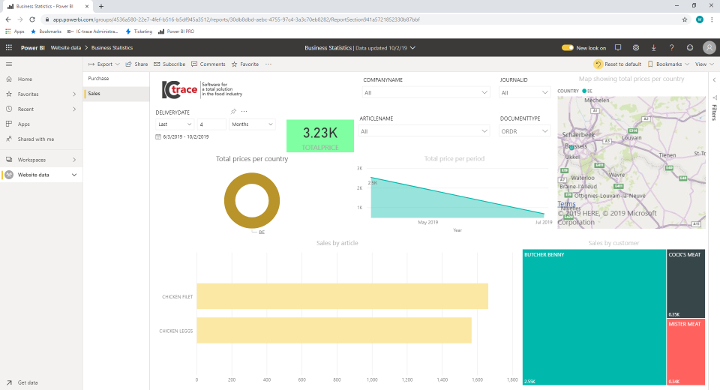Open the notifications icon in header

618,48
